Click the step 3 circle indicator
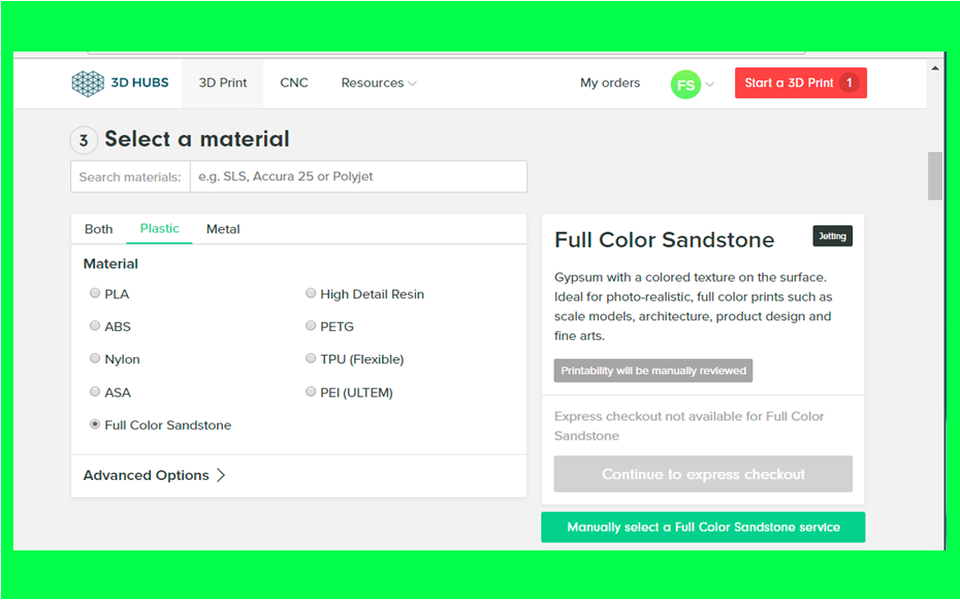 83,141
